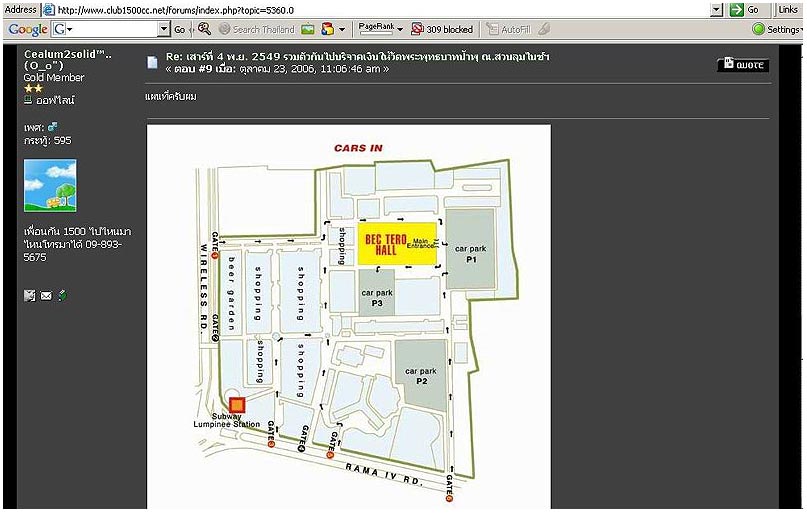807x513 pixels.
Task: Click the Quote button on post
Action: tap(743, 64)
